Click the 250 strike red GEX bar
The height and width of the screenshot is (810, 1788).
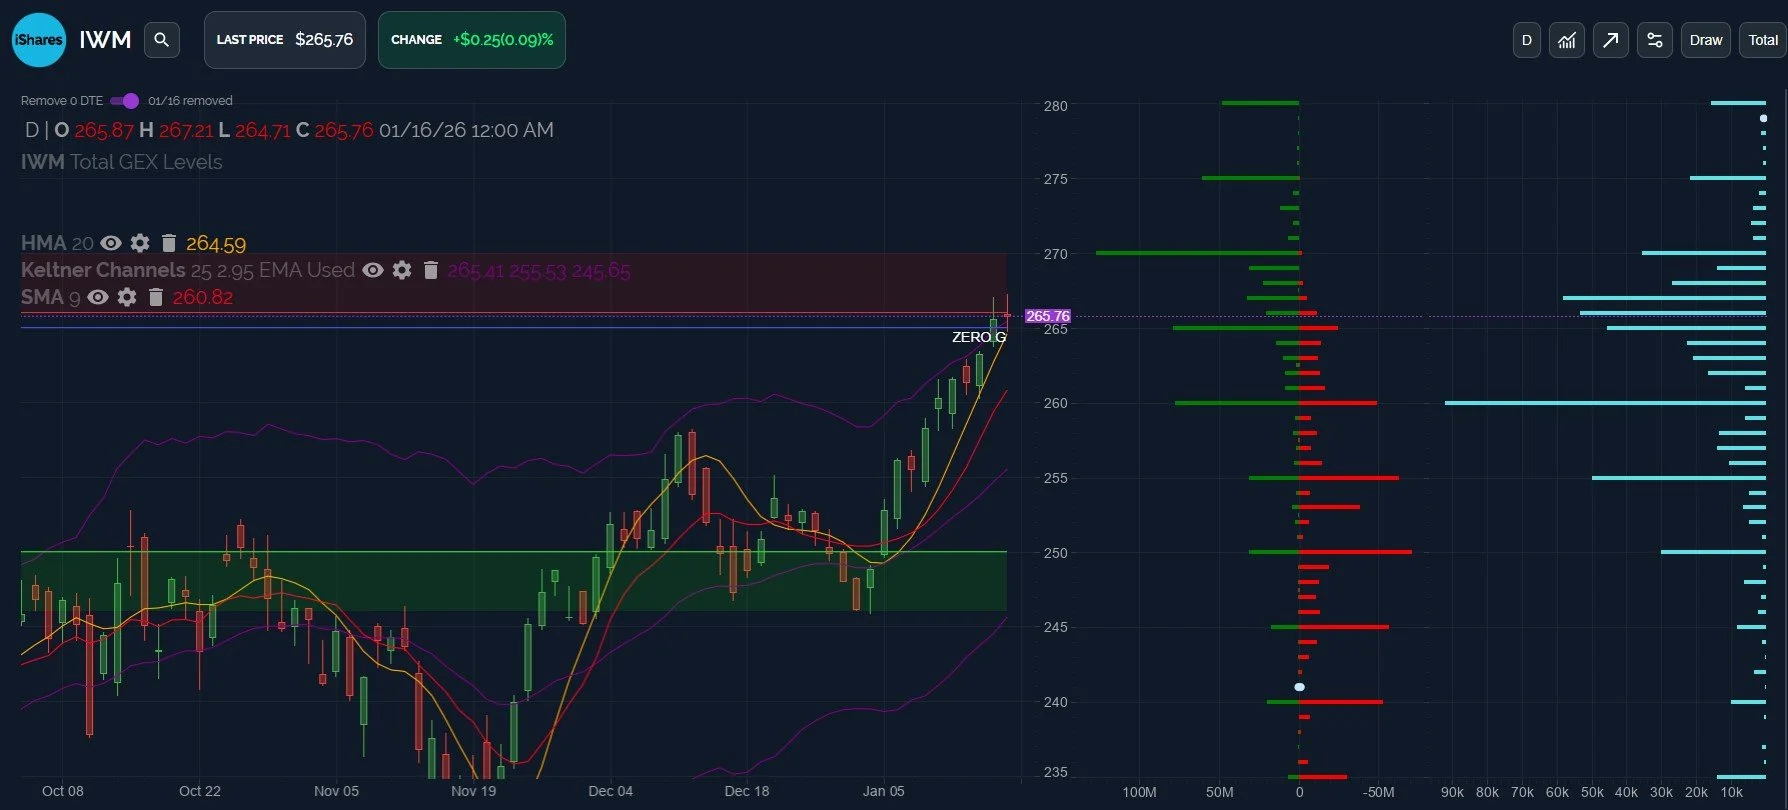[1355, 552]
